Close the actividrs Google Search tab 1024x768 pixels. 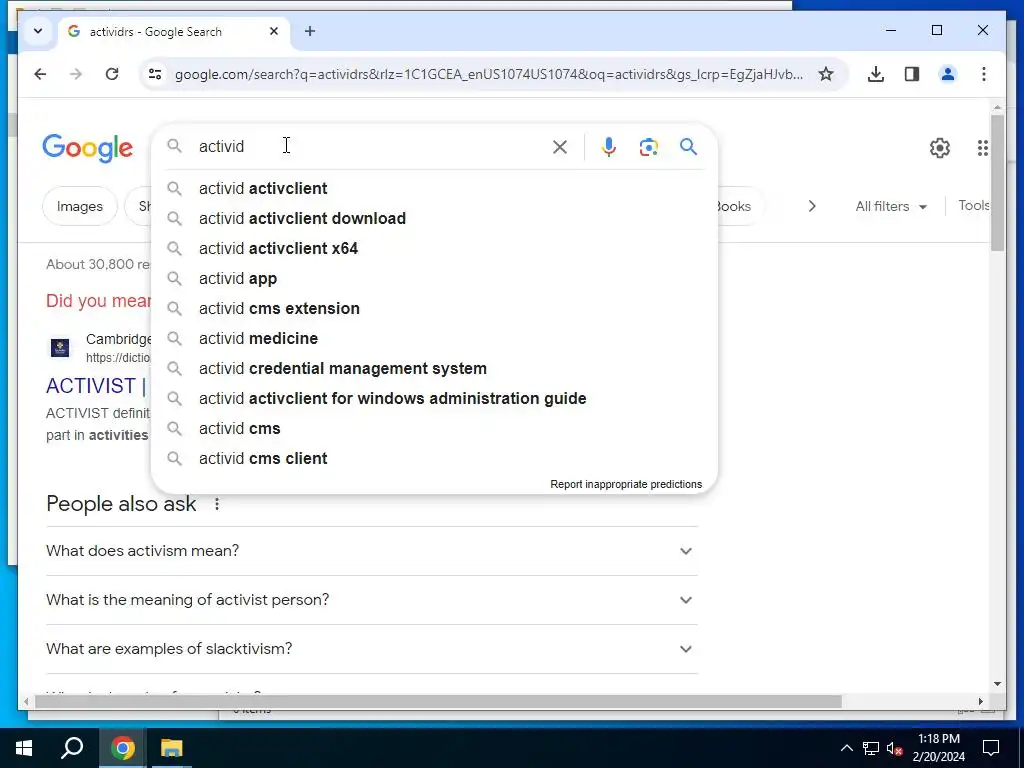tap(274, 31)
